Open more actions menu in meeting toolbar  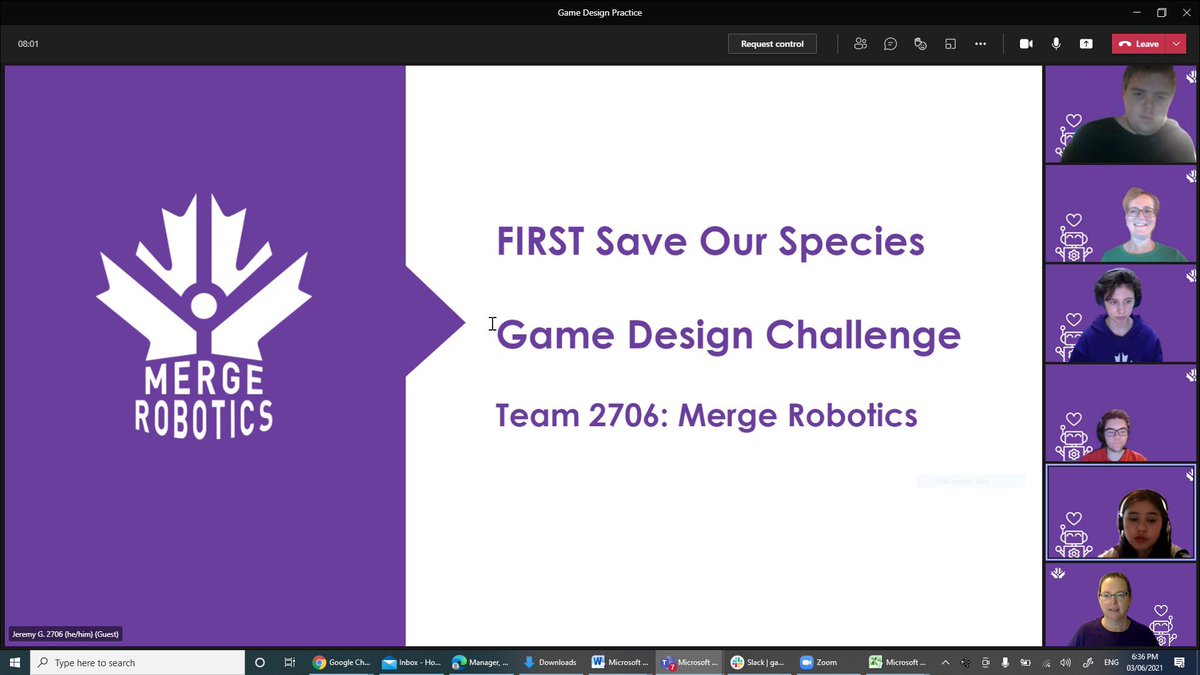point(980,43)
